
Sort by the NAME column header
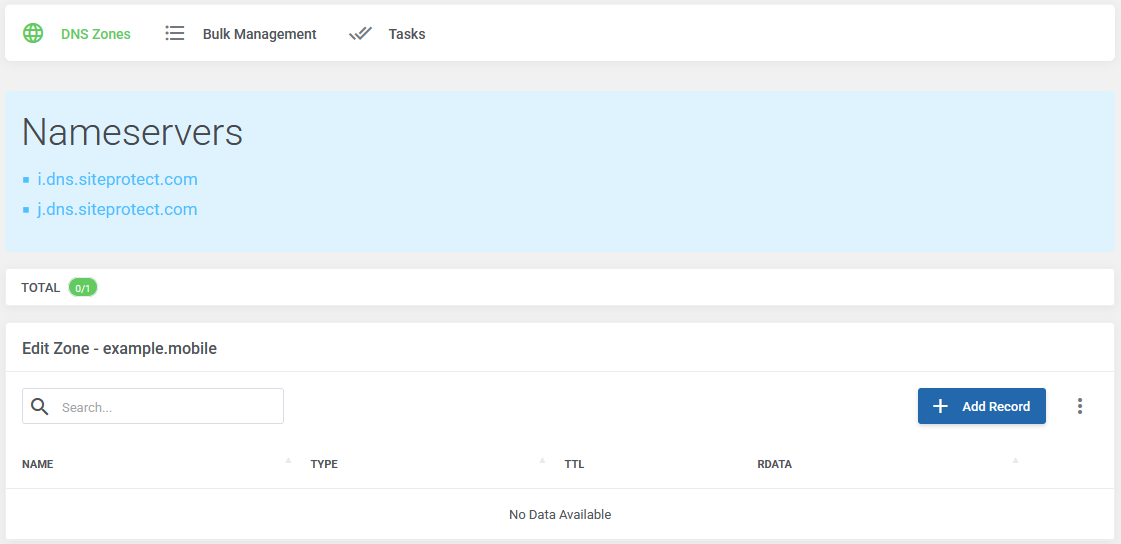click(38, 465)
